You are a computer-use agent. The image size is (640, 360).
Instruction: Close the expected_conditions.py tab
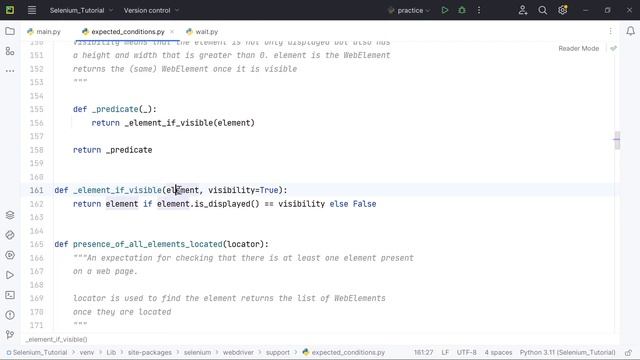tap(172, 31)
